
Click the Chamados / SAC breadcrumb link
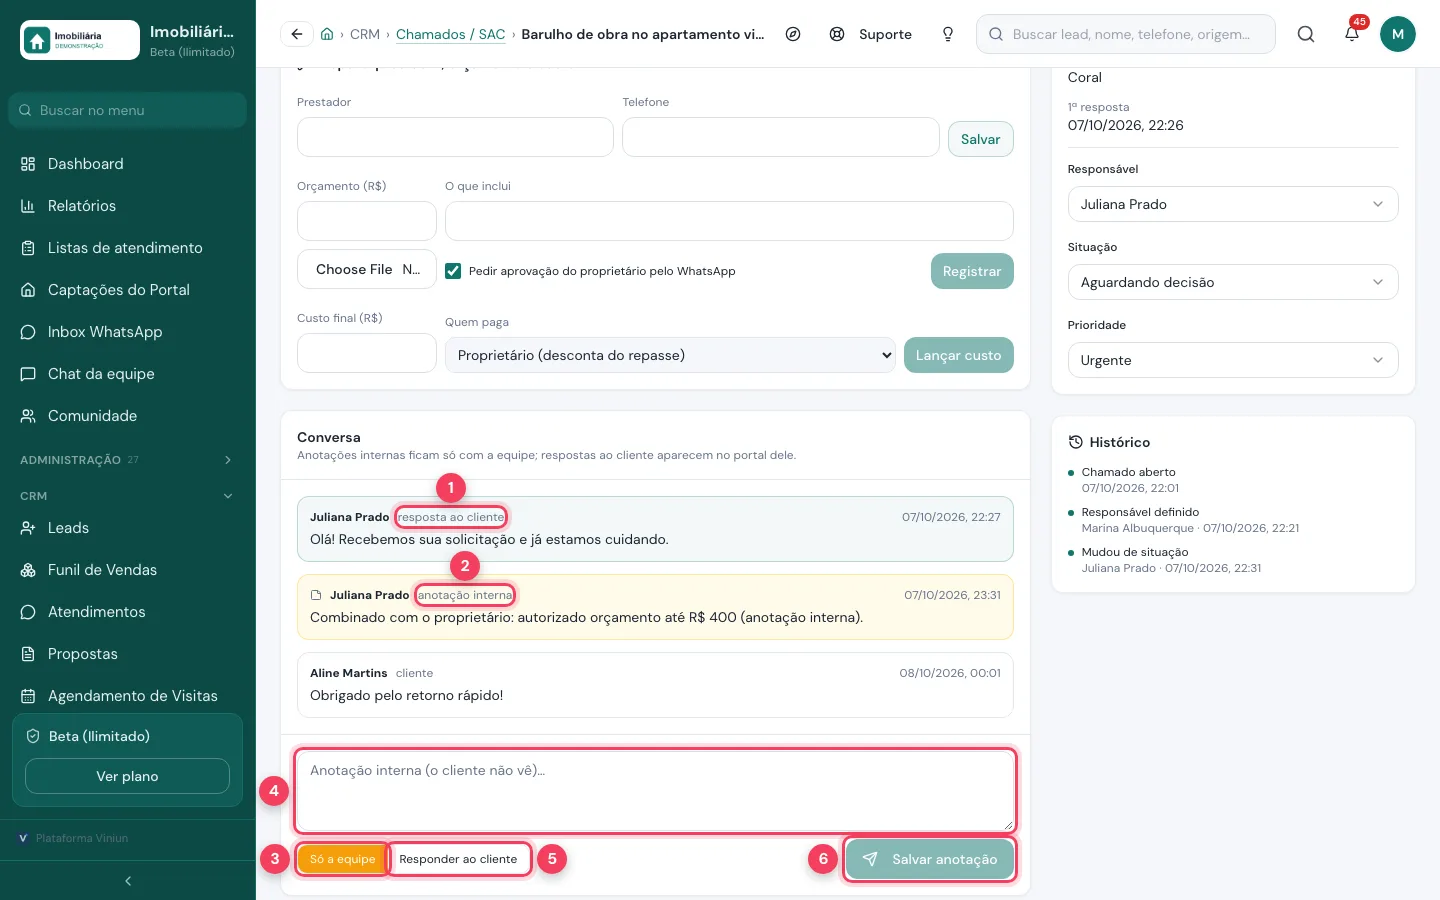(451, 34)
